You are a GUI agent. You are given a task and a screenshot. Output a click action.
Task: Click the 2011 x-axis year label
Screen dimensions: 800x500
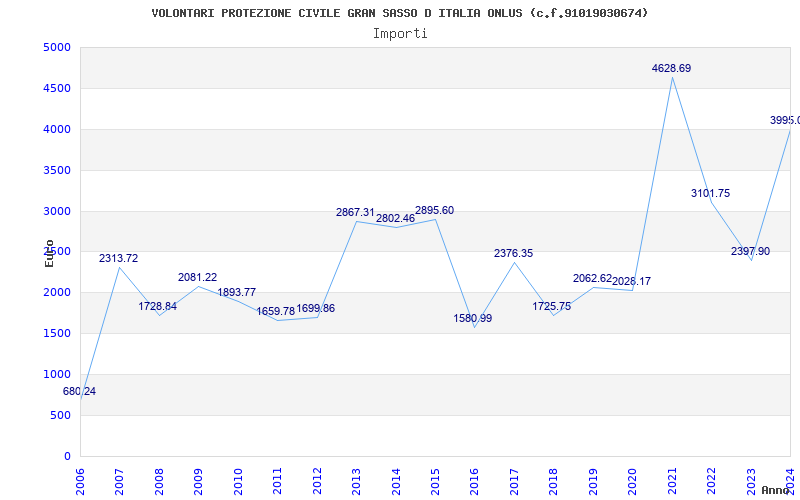(x=278, y=482)
